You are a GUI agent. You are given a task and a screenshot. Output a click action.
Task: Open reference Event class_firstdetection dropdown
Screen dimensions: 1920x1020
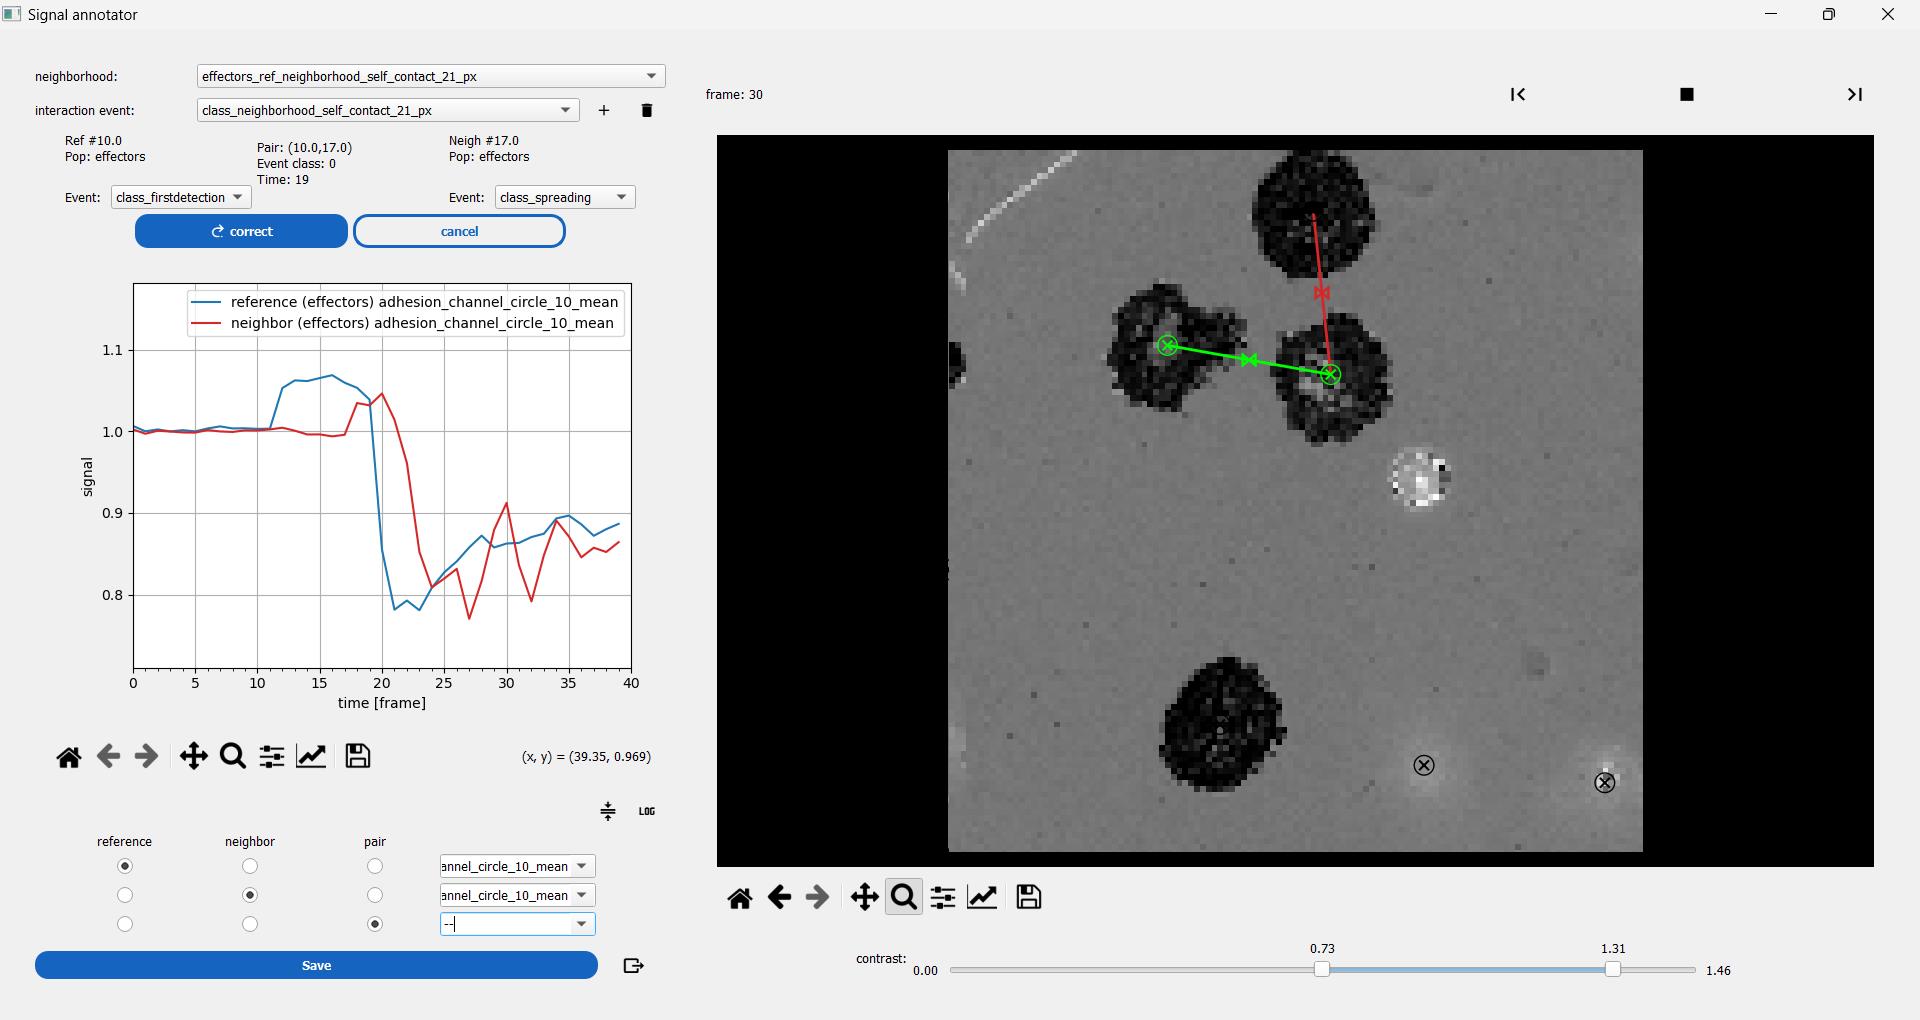[181, 197]
